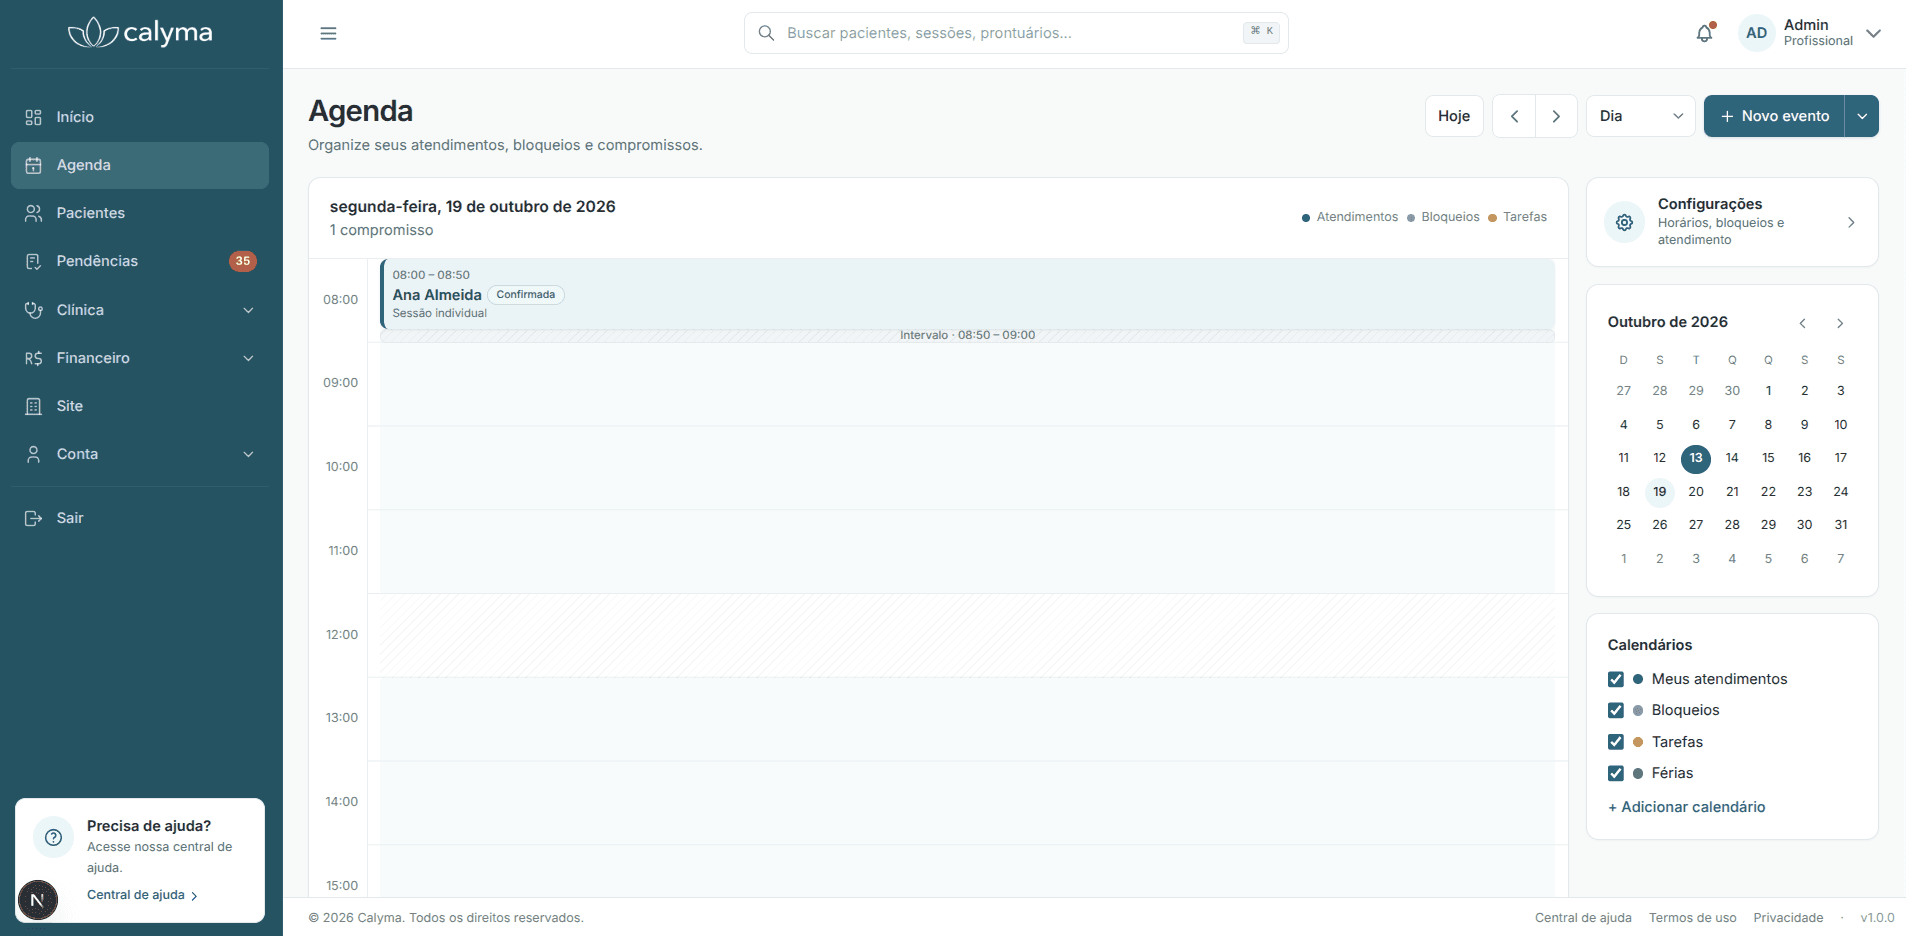This screenshot has height=936, width=1906.
Task: Open the Ana Almeida appointment
Action: pos(967,294)
